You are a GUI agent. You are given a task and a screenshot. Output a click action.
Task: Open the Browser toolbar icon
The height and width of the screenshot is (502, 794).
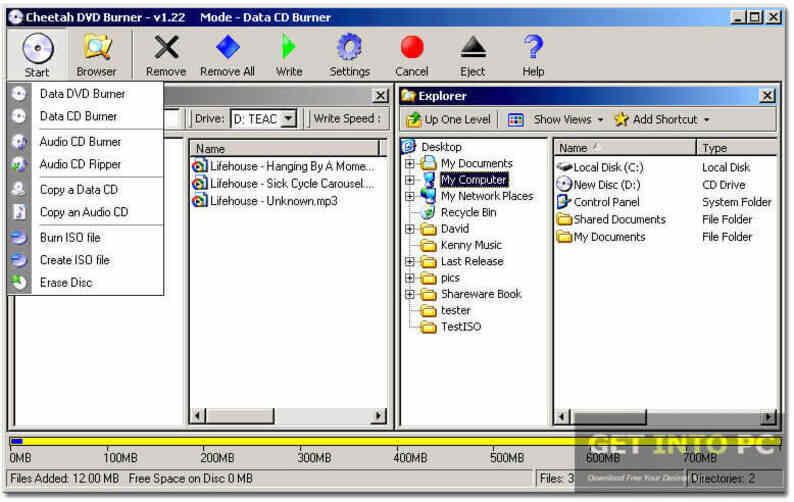point(97,48)
